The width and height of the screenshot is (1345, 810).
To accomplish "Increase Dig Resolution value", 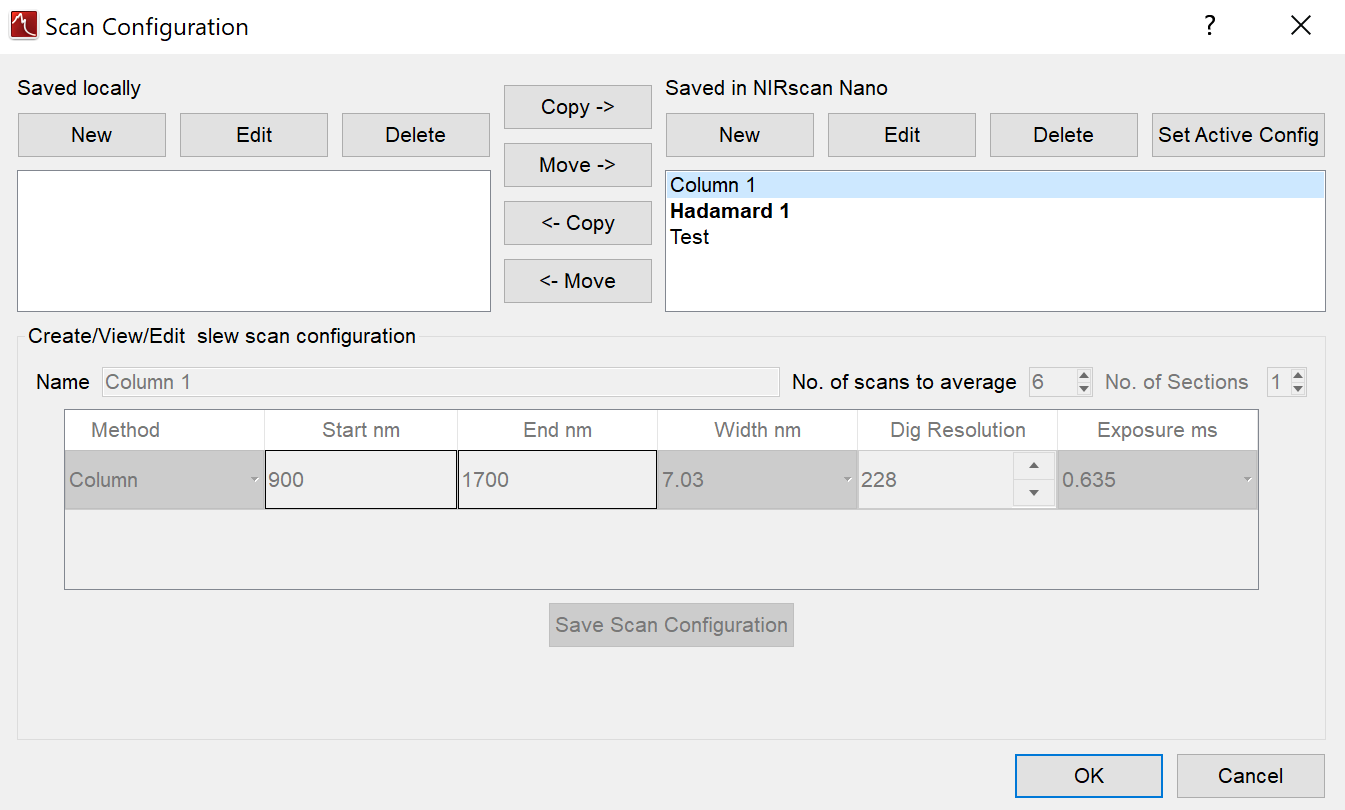I will pos(1034,467).
